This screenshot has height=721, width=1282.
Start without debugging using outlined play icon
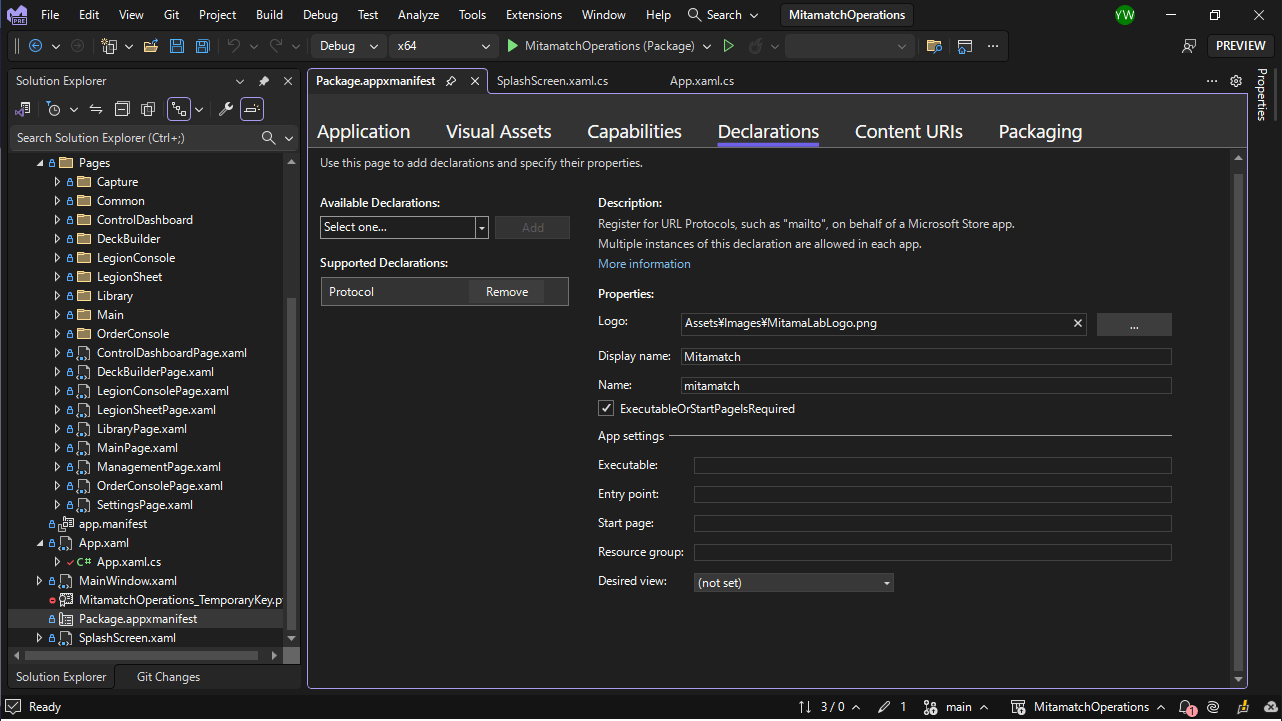click(x=728, y=46)
